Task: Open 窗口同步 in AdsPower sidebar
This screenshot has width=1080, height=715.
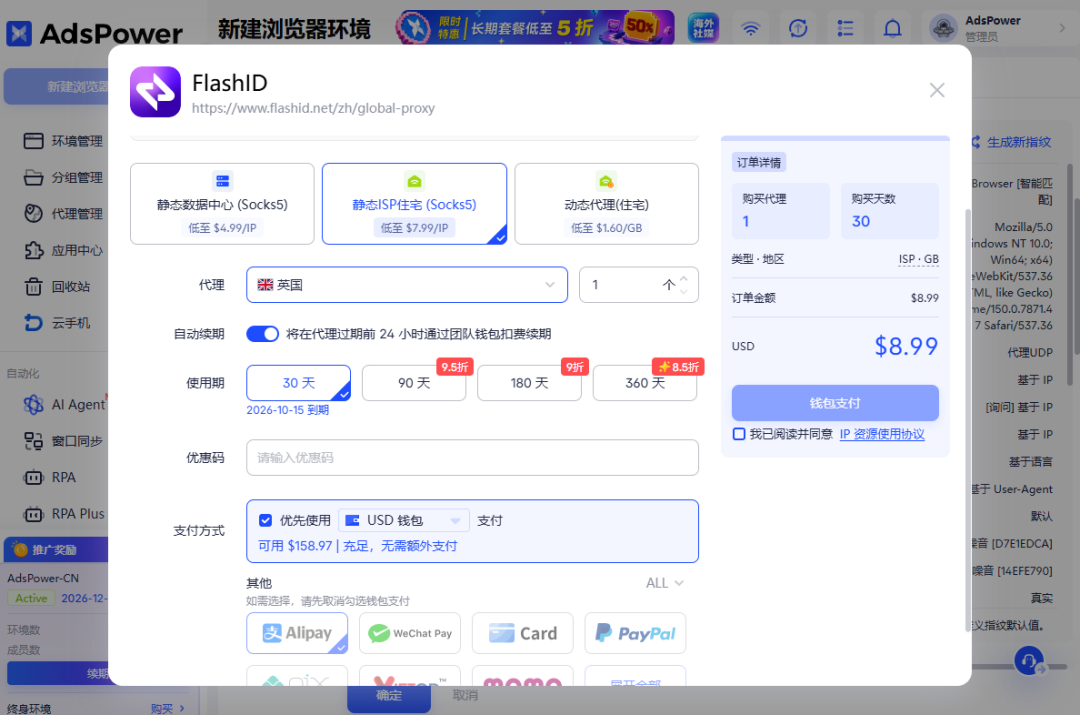Action: 63,441
